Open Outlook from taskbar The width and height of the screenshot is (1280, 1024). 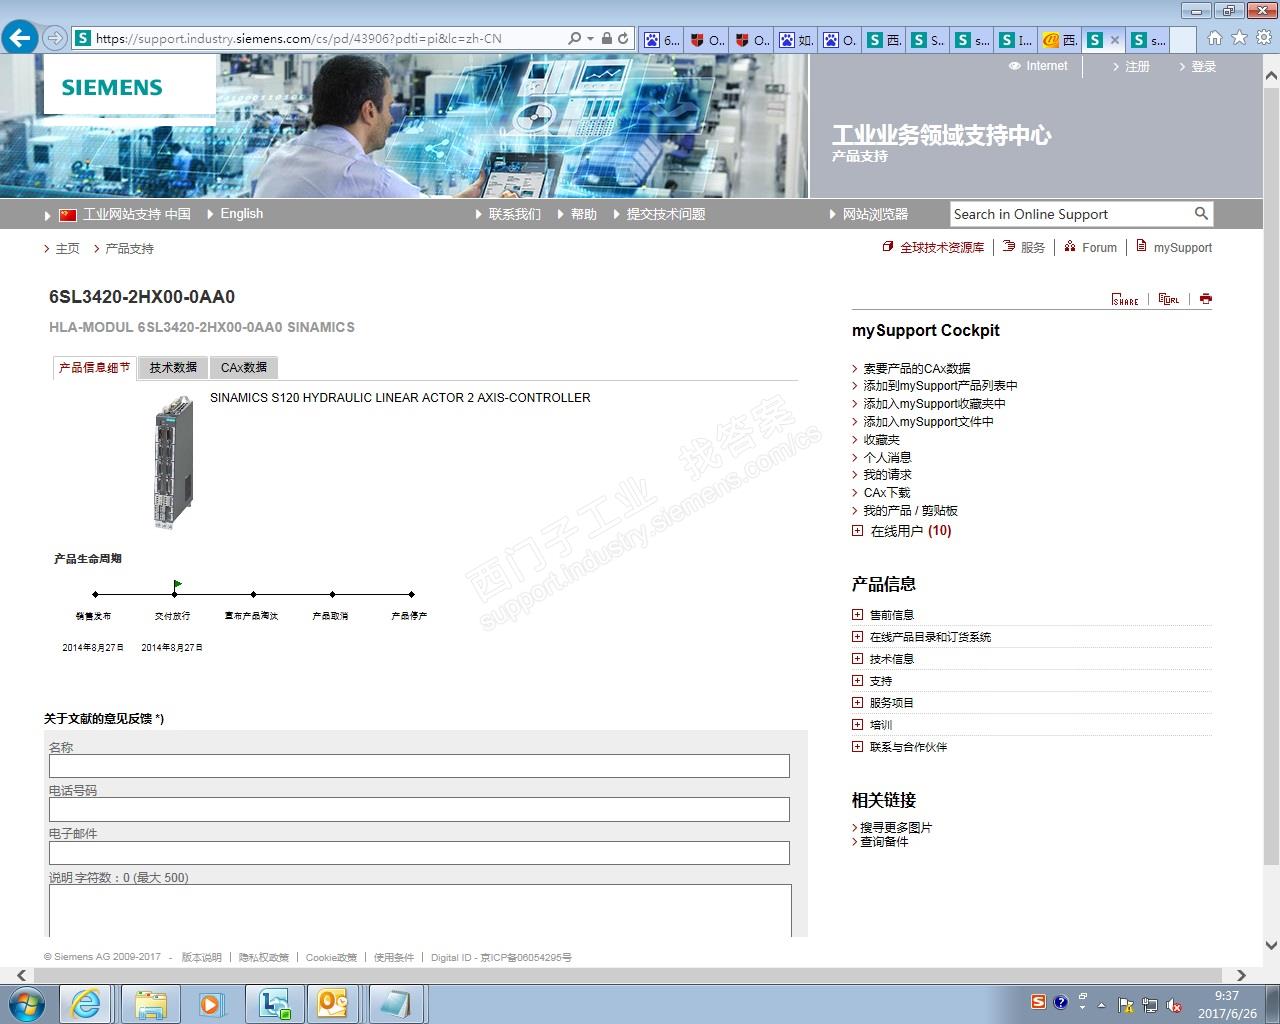pos(333,1003)
